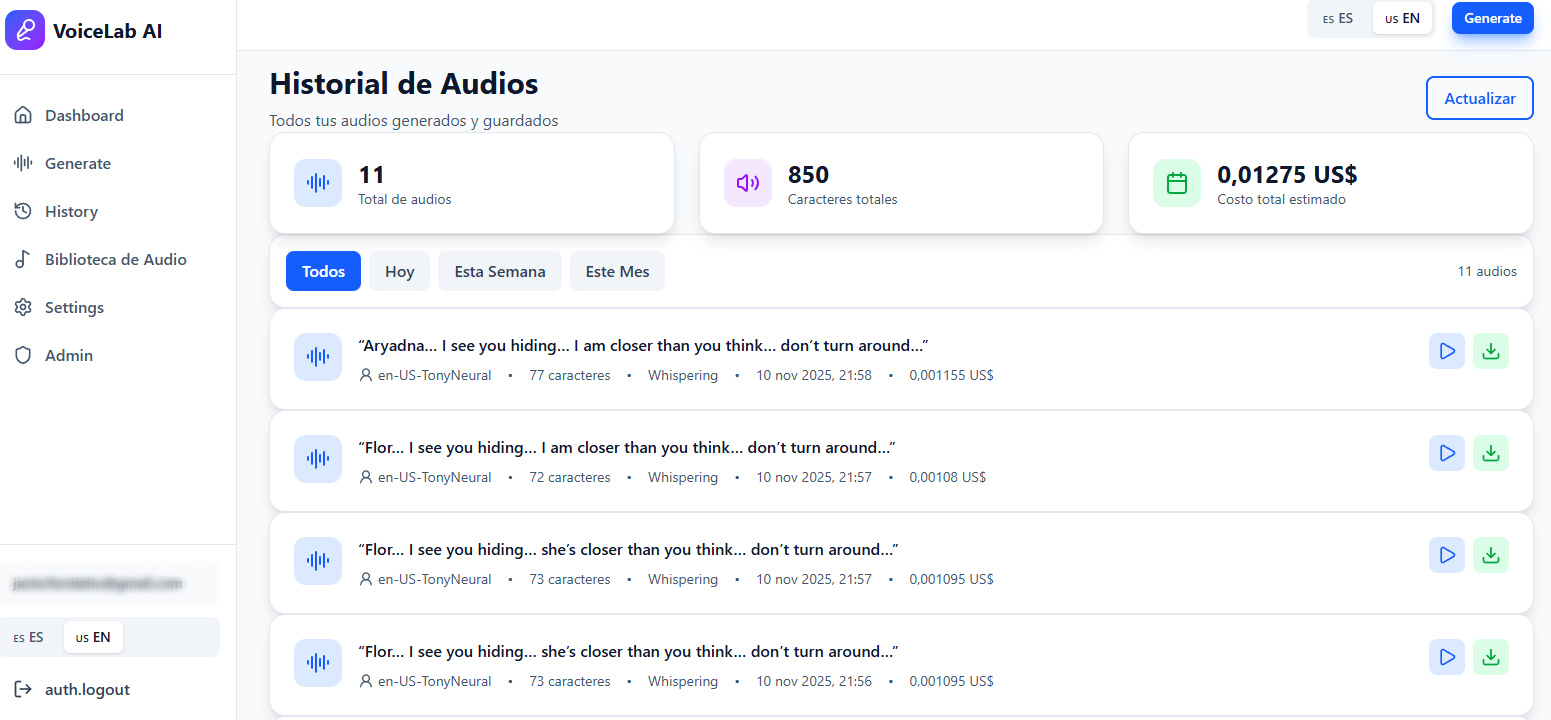Click auth.logout to sign out

pos(88,689)
